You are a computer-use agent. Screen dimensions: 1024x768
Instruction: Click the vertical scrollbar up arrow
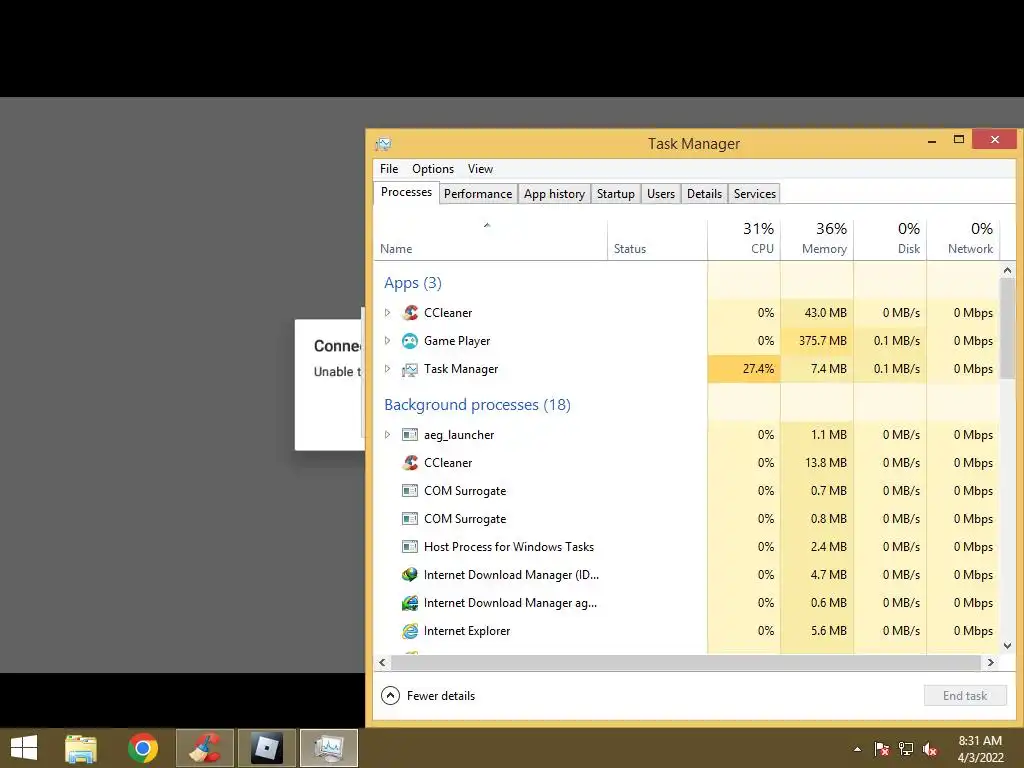point(1007,270)
